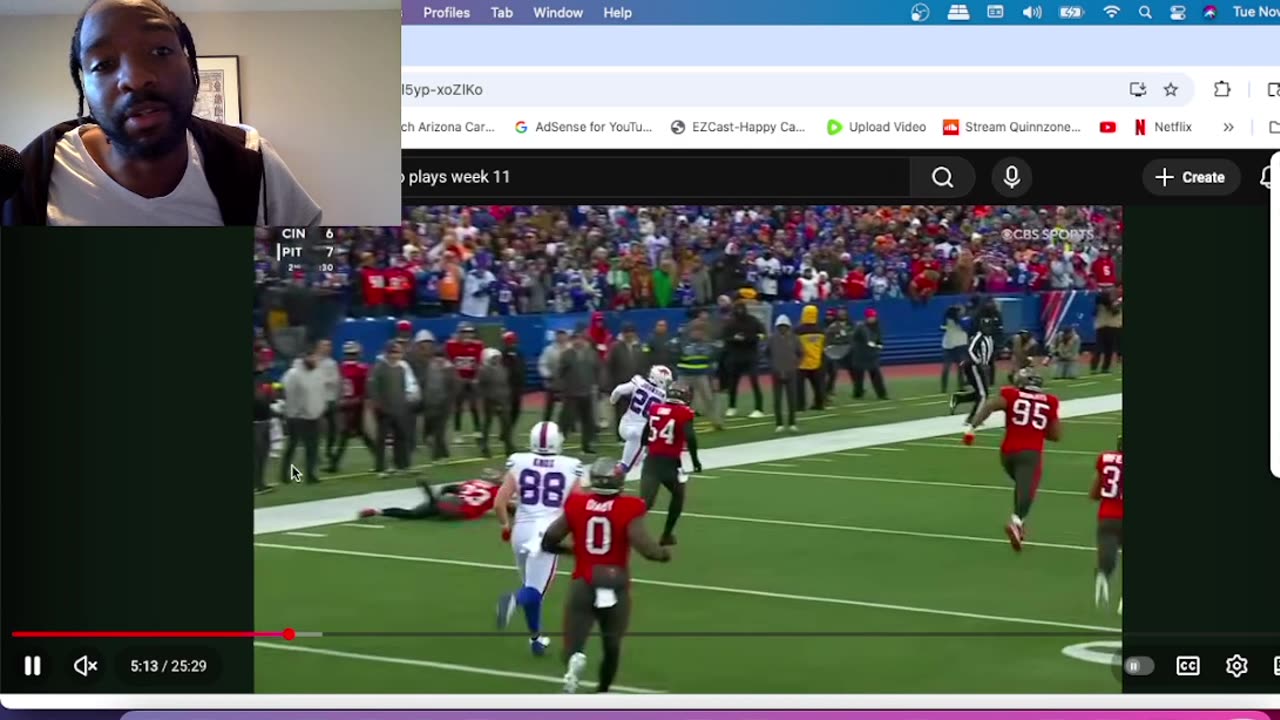Click the YouTube search box text

[x=456, y=177]
